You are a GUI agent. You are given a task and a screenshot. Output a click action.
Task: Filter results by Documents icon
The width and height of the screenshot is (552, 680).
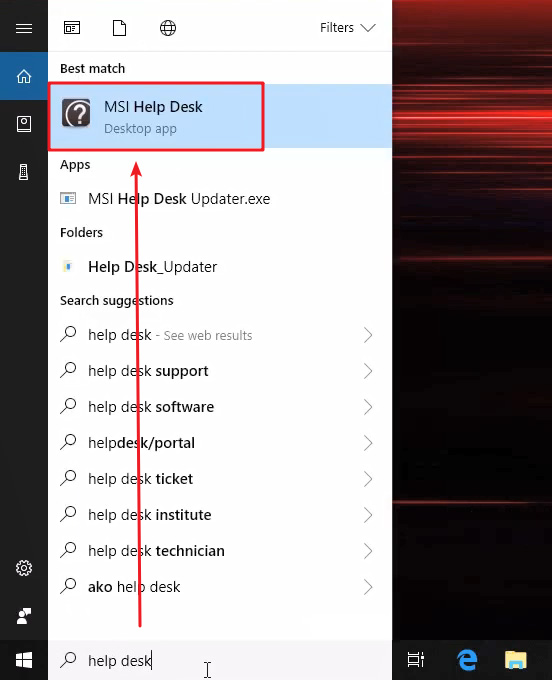pos(119,28)
